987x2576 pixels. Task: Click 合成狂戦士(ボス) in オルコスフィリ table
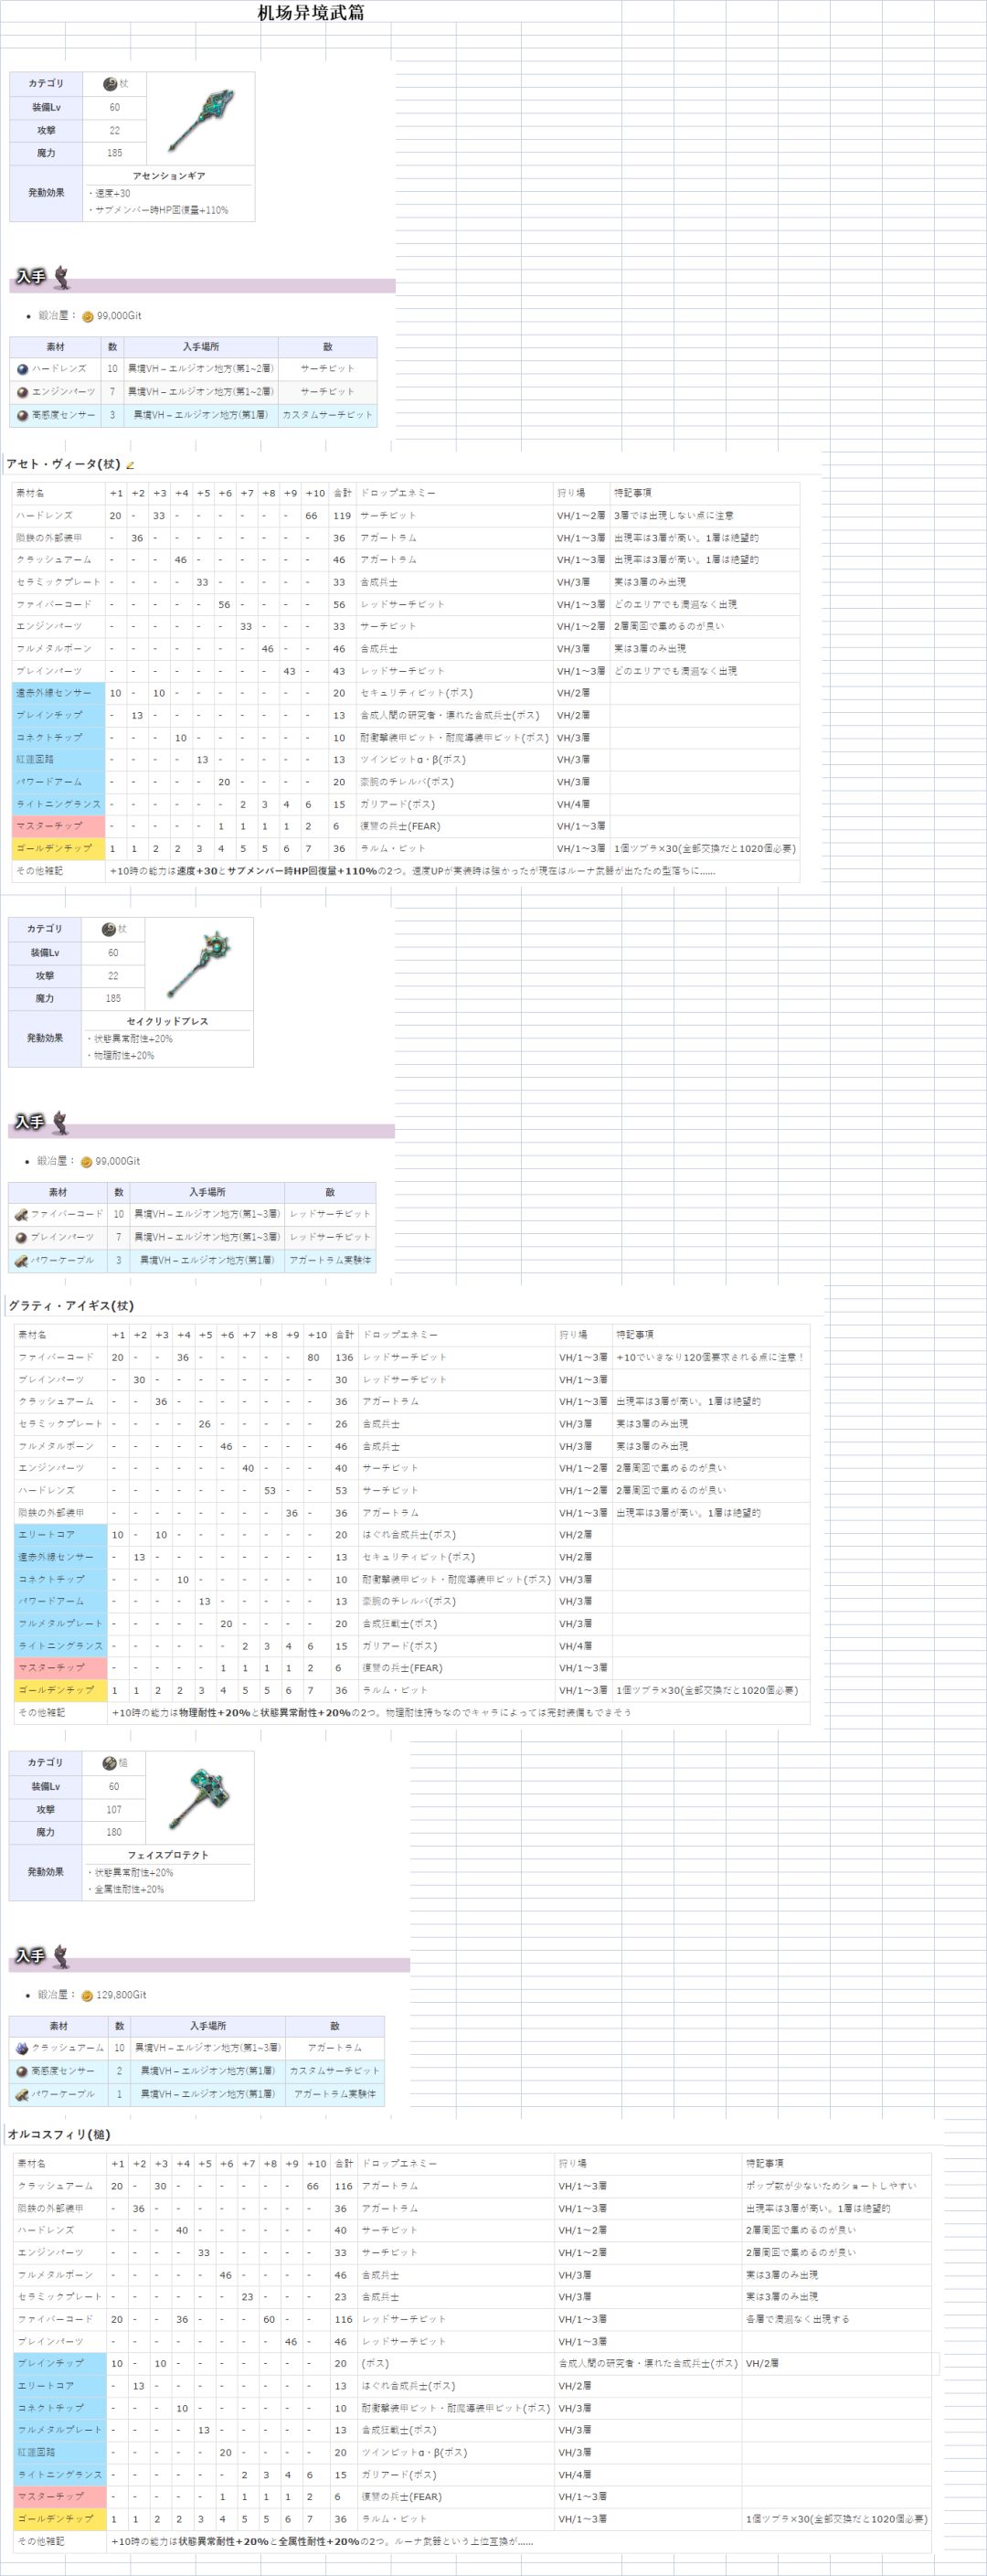(399, 2431)
